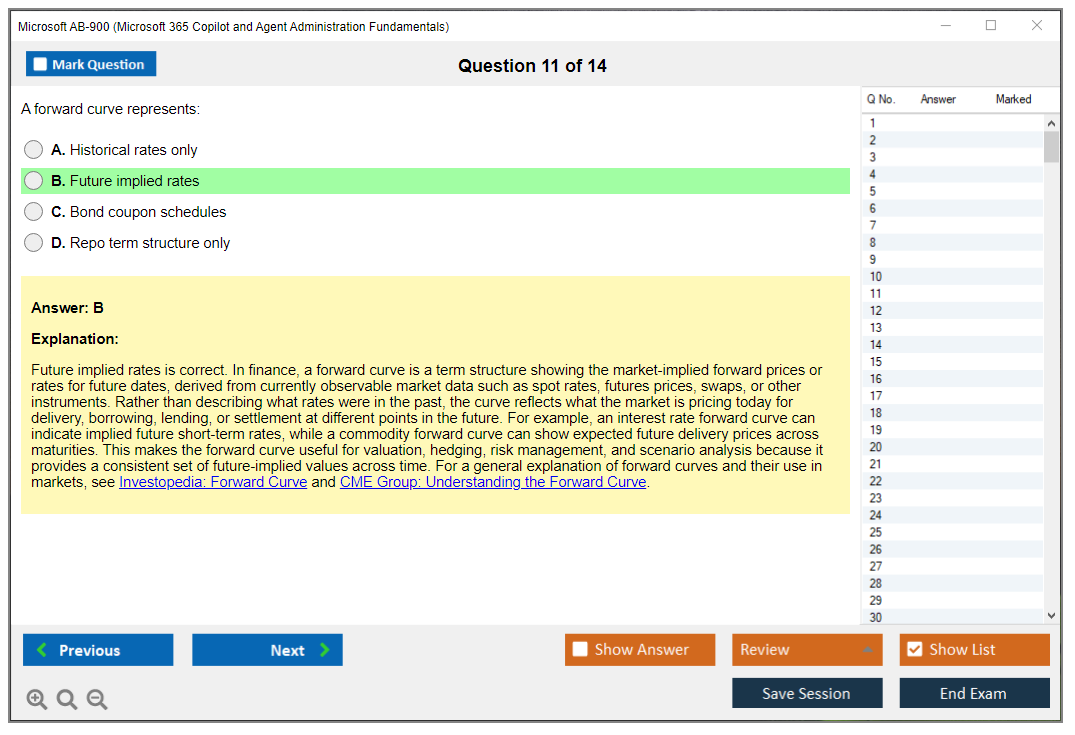Viewport: 1075px width, 735px height.
Task: Select question 27 in the list
Action: click(x=953, y=566)
